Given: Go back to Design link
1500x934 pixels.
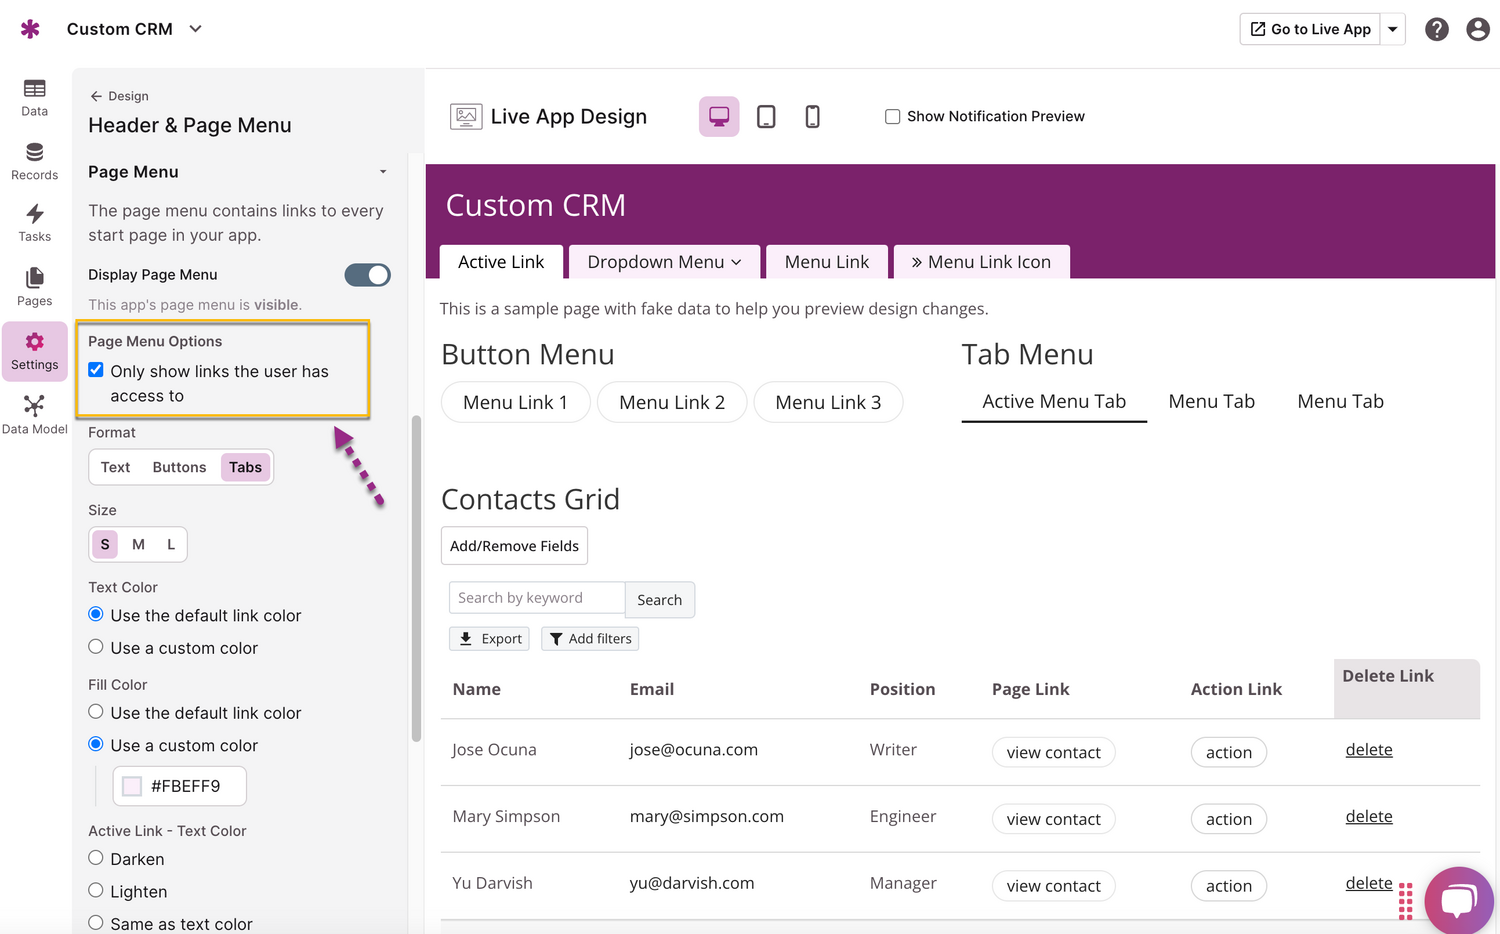Looking at the screenshot, I should [119, 96].
